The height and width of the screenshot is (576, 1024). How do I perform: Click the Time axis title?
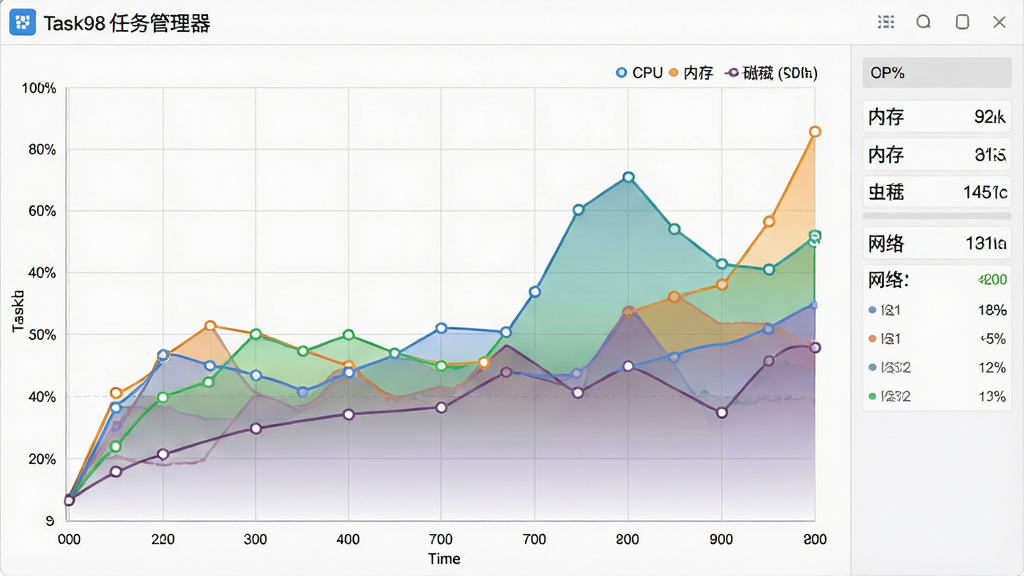tap(444, 559)
